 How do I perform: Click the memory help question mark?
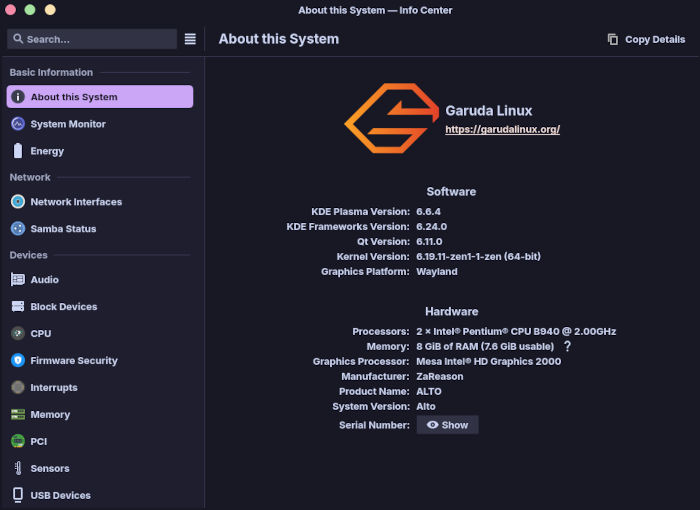567,346
